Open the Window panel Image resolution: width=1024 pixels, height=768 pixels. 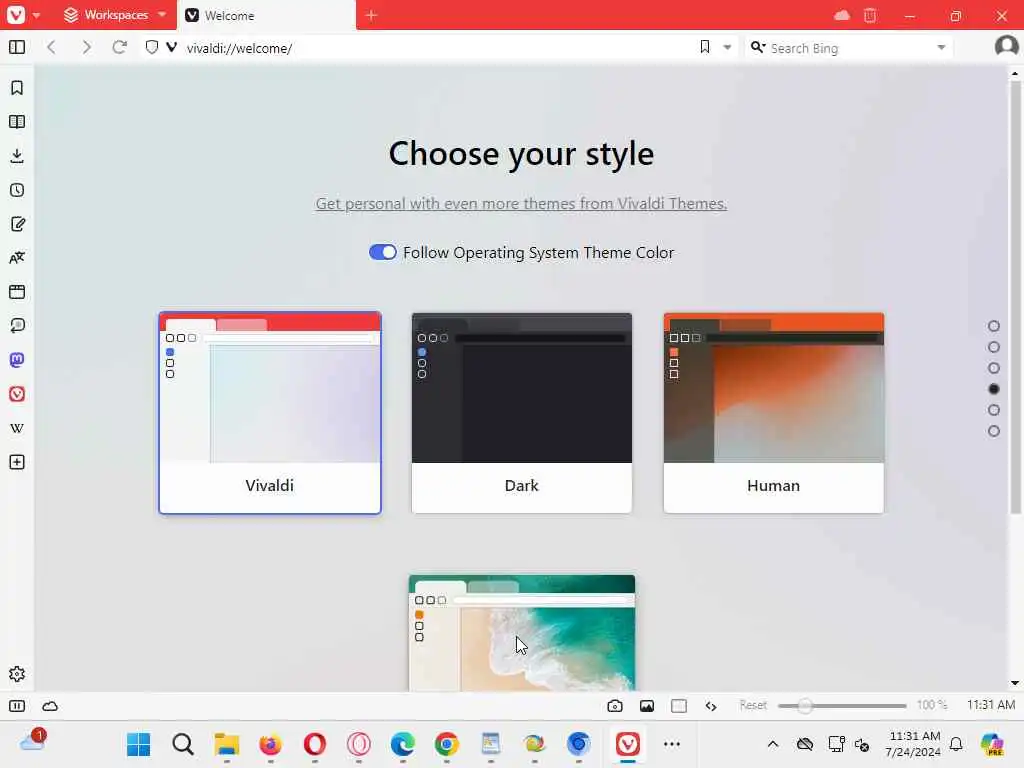pos(17,292)
